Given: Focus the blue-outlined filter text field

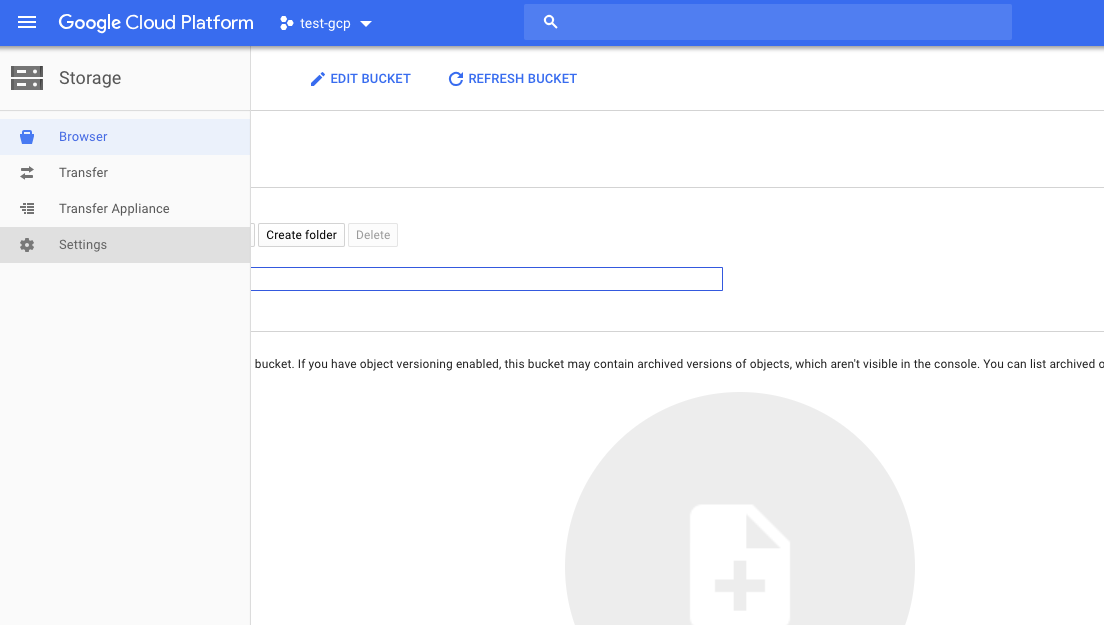Looking at the screenshot, I should coord(487,279).
